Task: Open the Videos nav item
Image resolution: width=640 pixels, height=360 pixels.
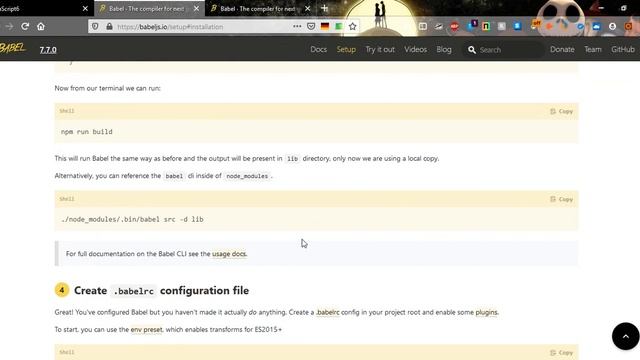Action: coord(416,49)
